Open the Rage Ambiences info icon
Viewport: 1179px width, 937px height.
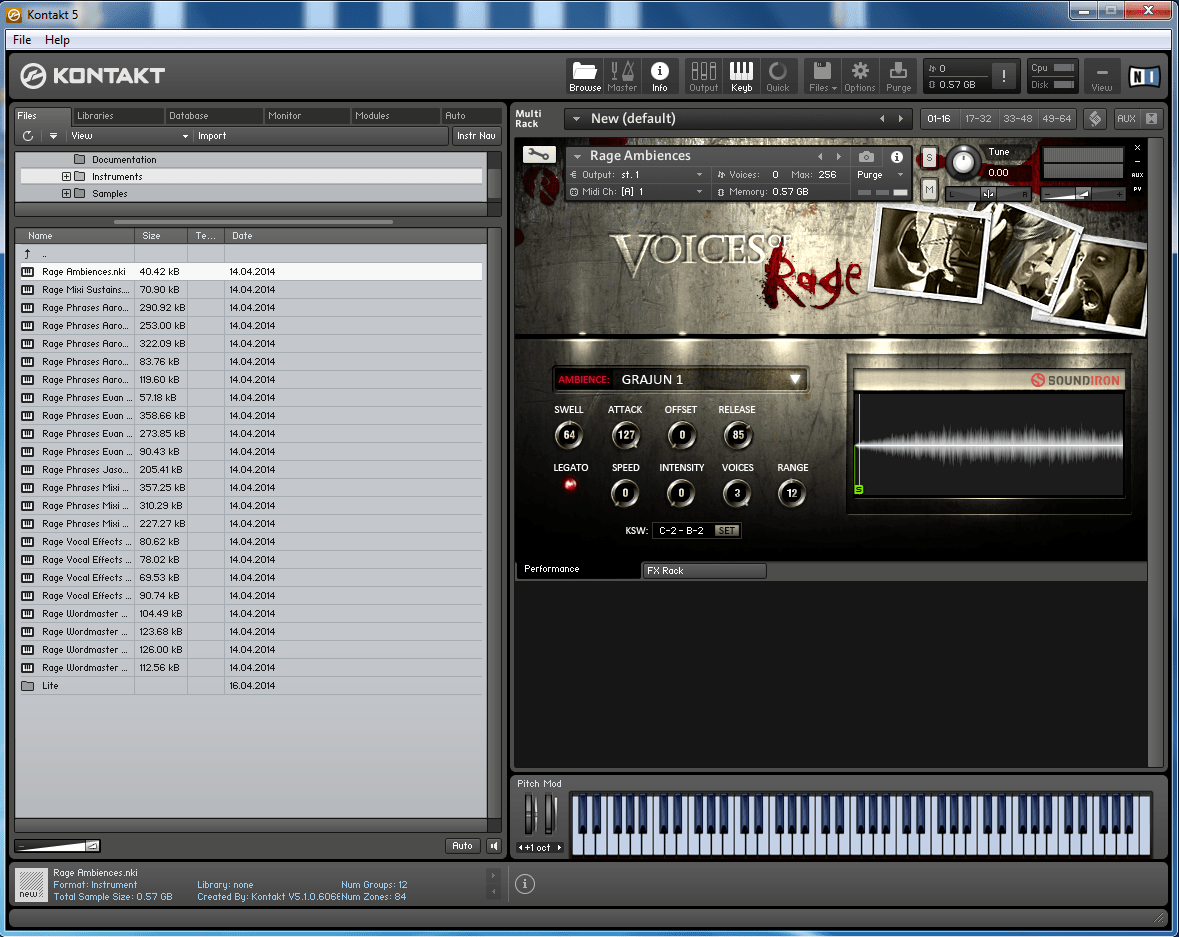point(897,156)
